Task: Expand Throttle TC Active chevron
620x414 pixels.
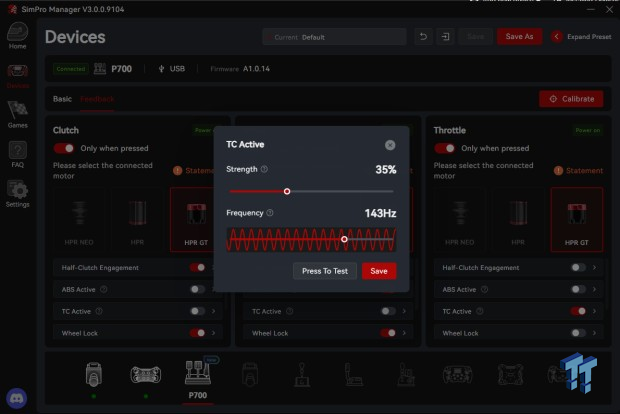Action: point(594,311)
